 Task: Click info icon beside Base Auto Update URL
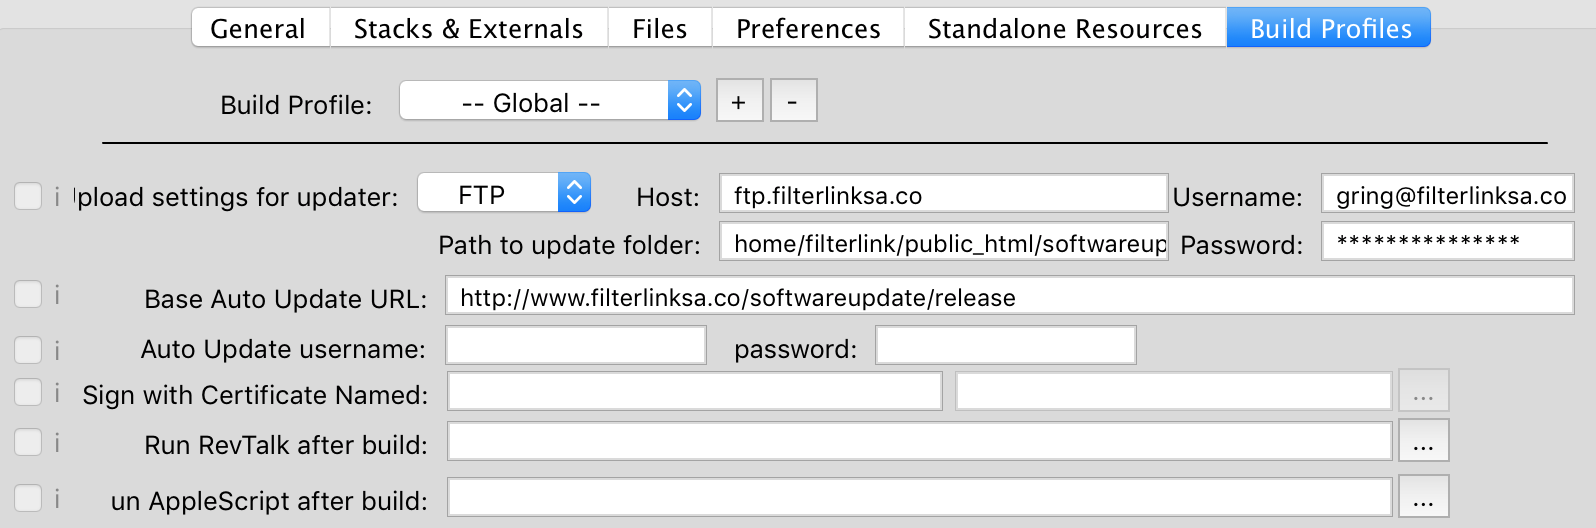tap(57, 295)
